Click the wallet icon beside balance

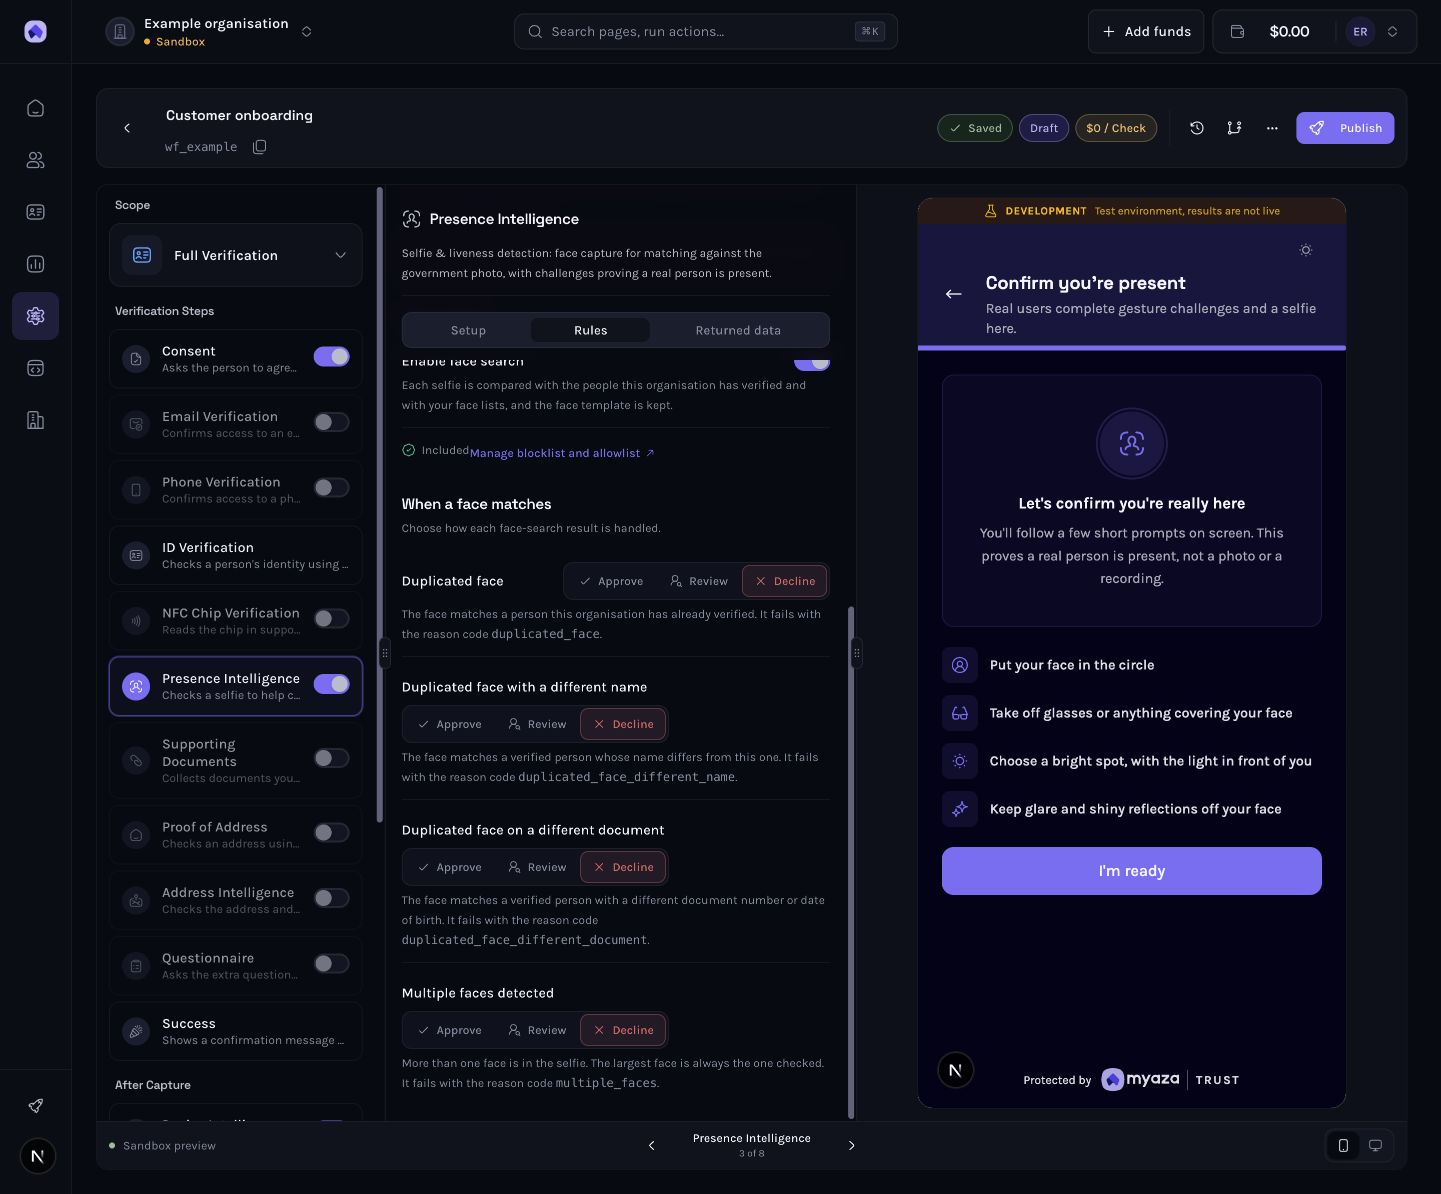tap(1237, 32)
